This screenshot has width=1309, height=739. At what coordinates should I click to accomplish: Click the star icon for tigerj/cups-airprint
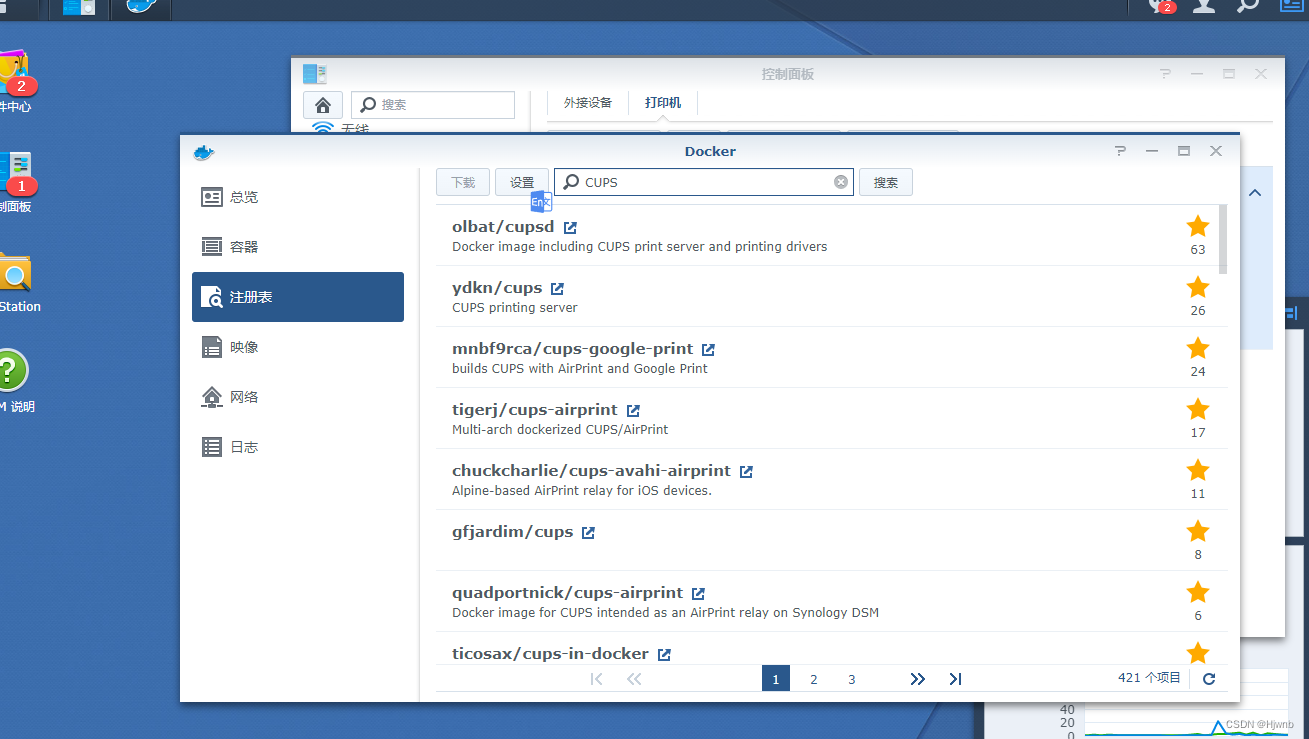click(1198, 409)
